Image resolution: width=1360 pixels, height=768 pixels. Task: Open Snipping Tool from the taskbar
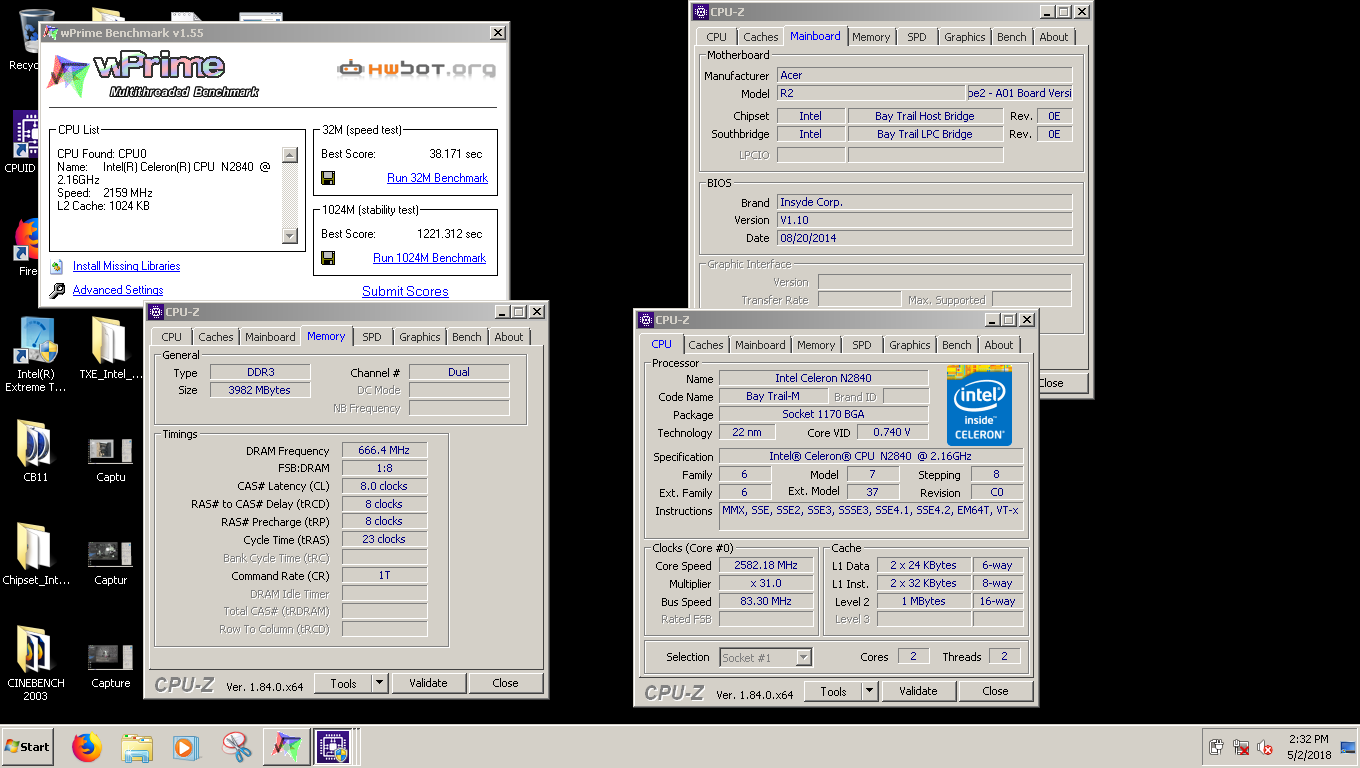click(x=236, y=747)
